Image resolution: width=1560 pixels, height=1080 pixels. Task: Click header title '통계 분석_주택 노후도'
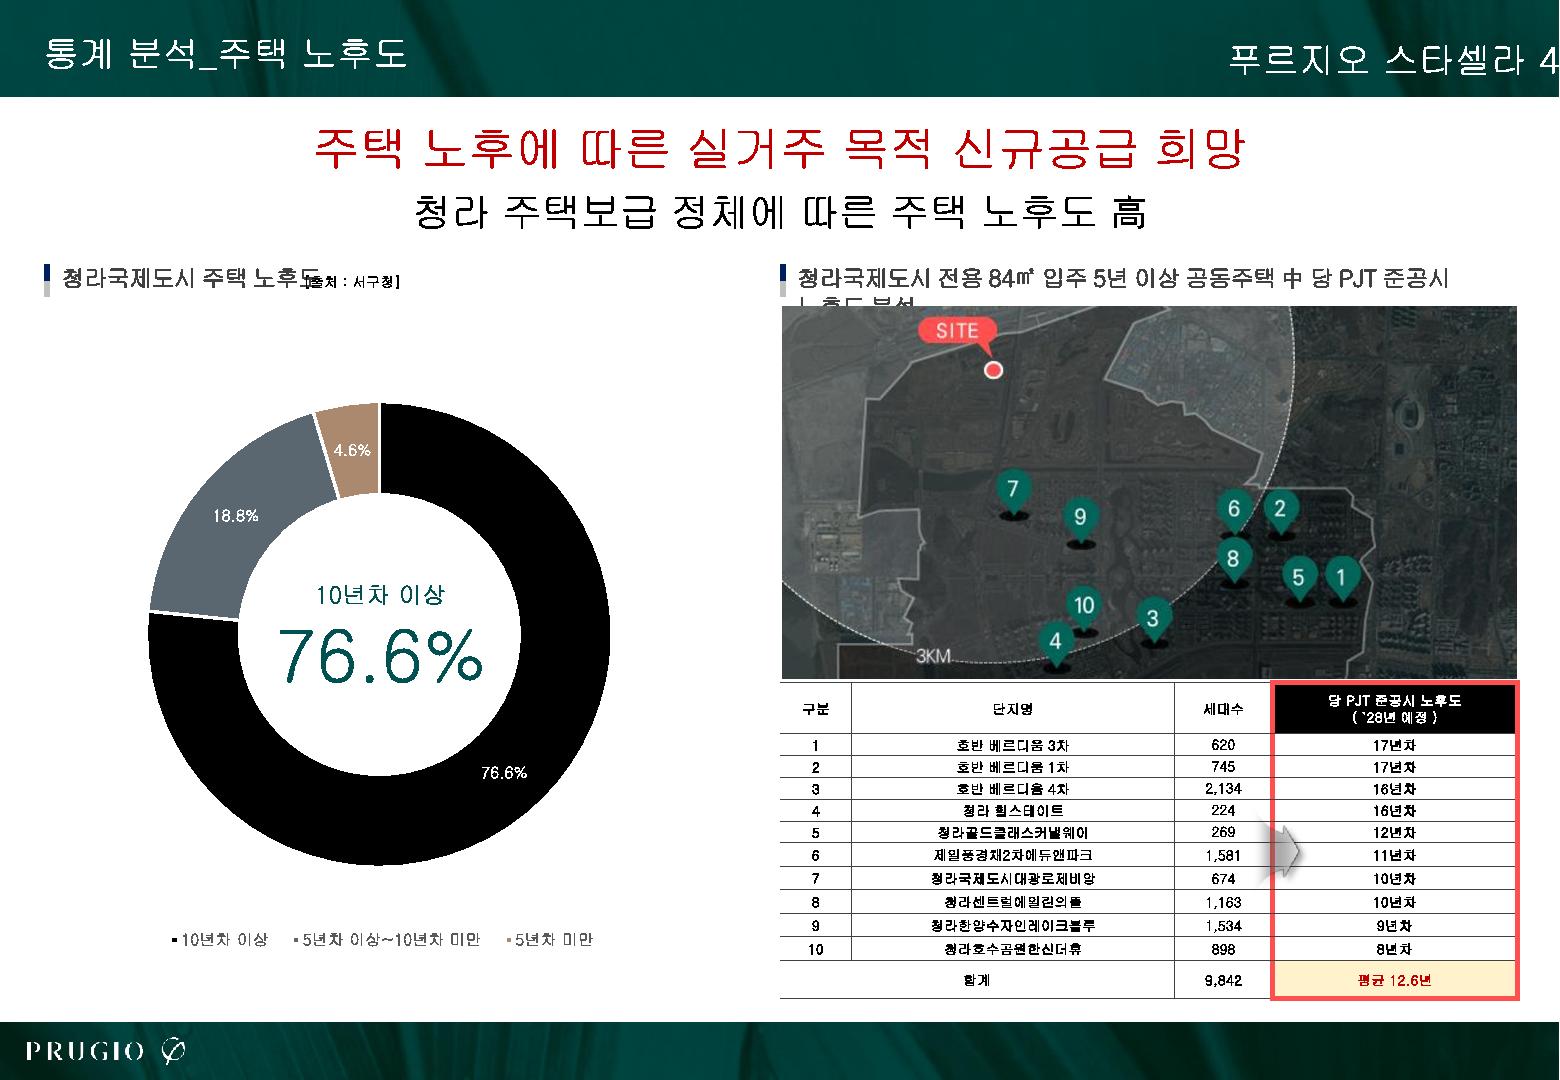click(x=226, y=53)
